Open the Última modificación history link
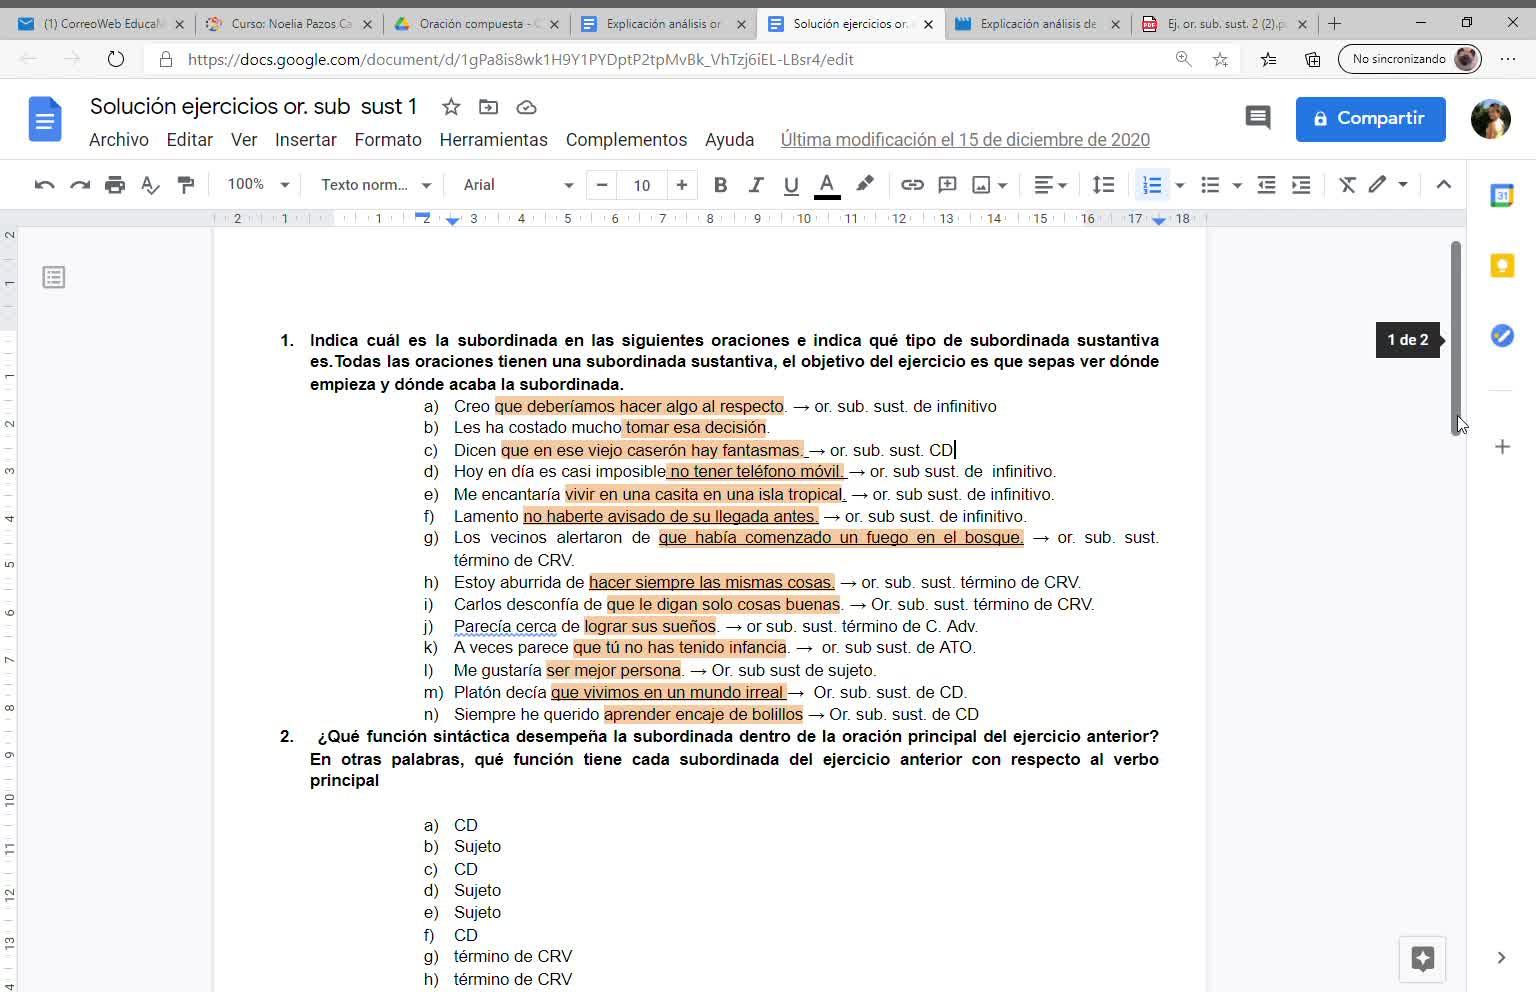Screen dimensions: 1536x992 pos(964,140)
